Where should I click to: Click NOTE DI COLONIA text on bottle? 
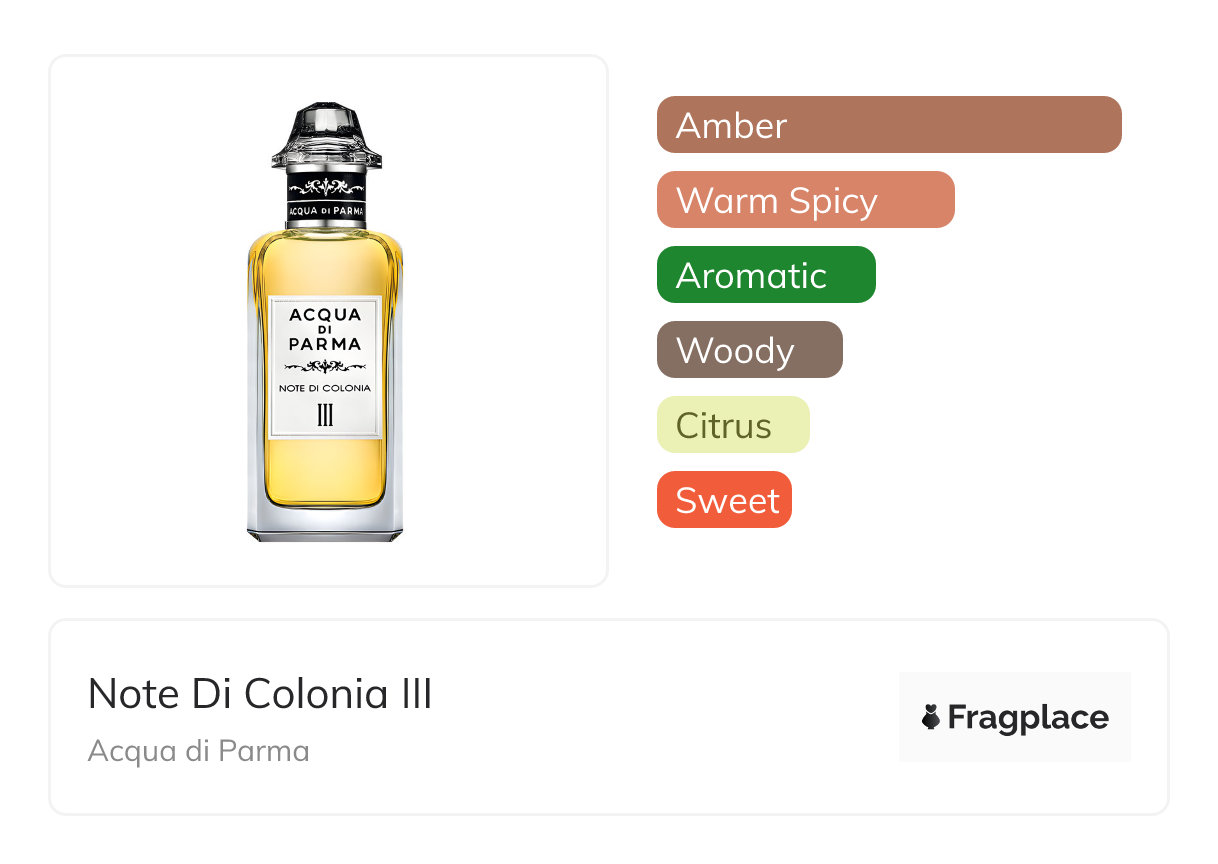(x=325, y=388)
